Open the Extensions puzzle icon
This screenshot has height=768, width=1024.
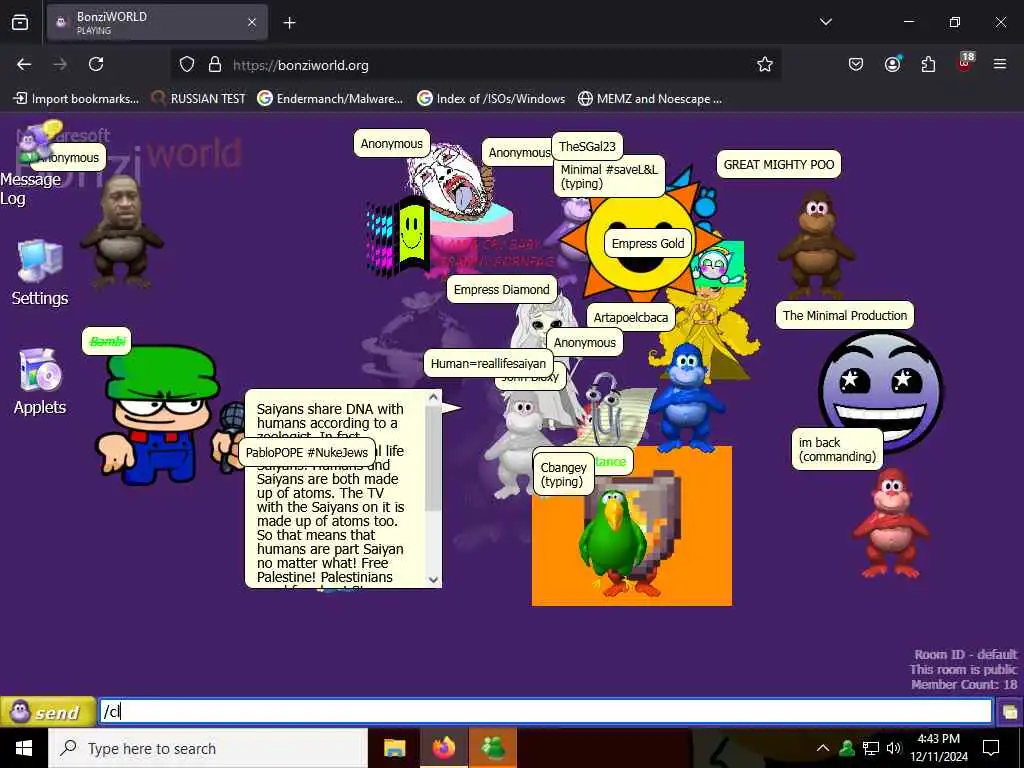point(928,64)
